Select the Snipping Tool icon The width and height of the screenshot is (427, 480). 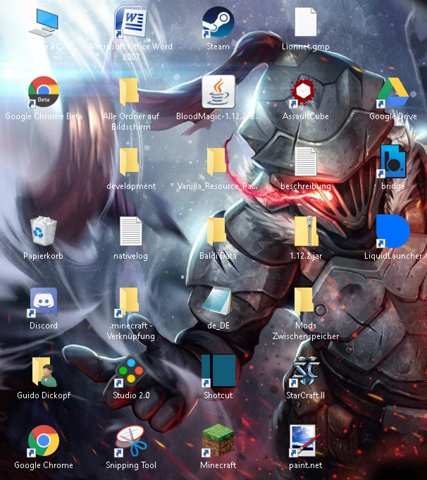(x=131, y=441)
